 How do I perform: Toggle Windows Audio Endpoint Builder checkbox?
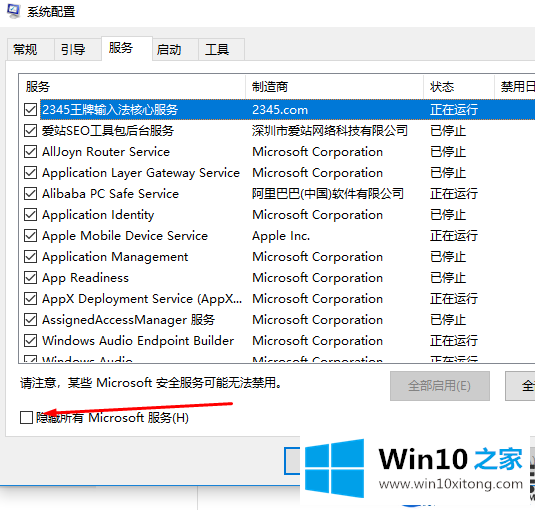coord(30,340)
